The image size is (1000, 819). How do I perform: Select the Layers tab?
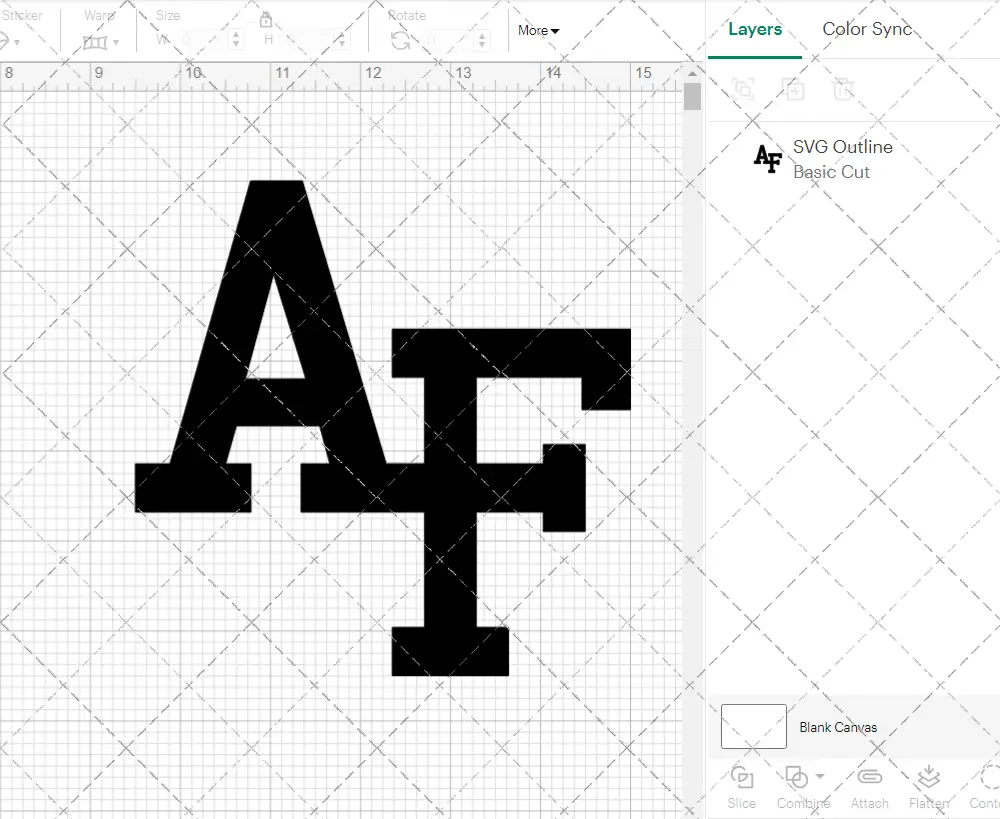point(754,29)
